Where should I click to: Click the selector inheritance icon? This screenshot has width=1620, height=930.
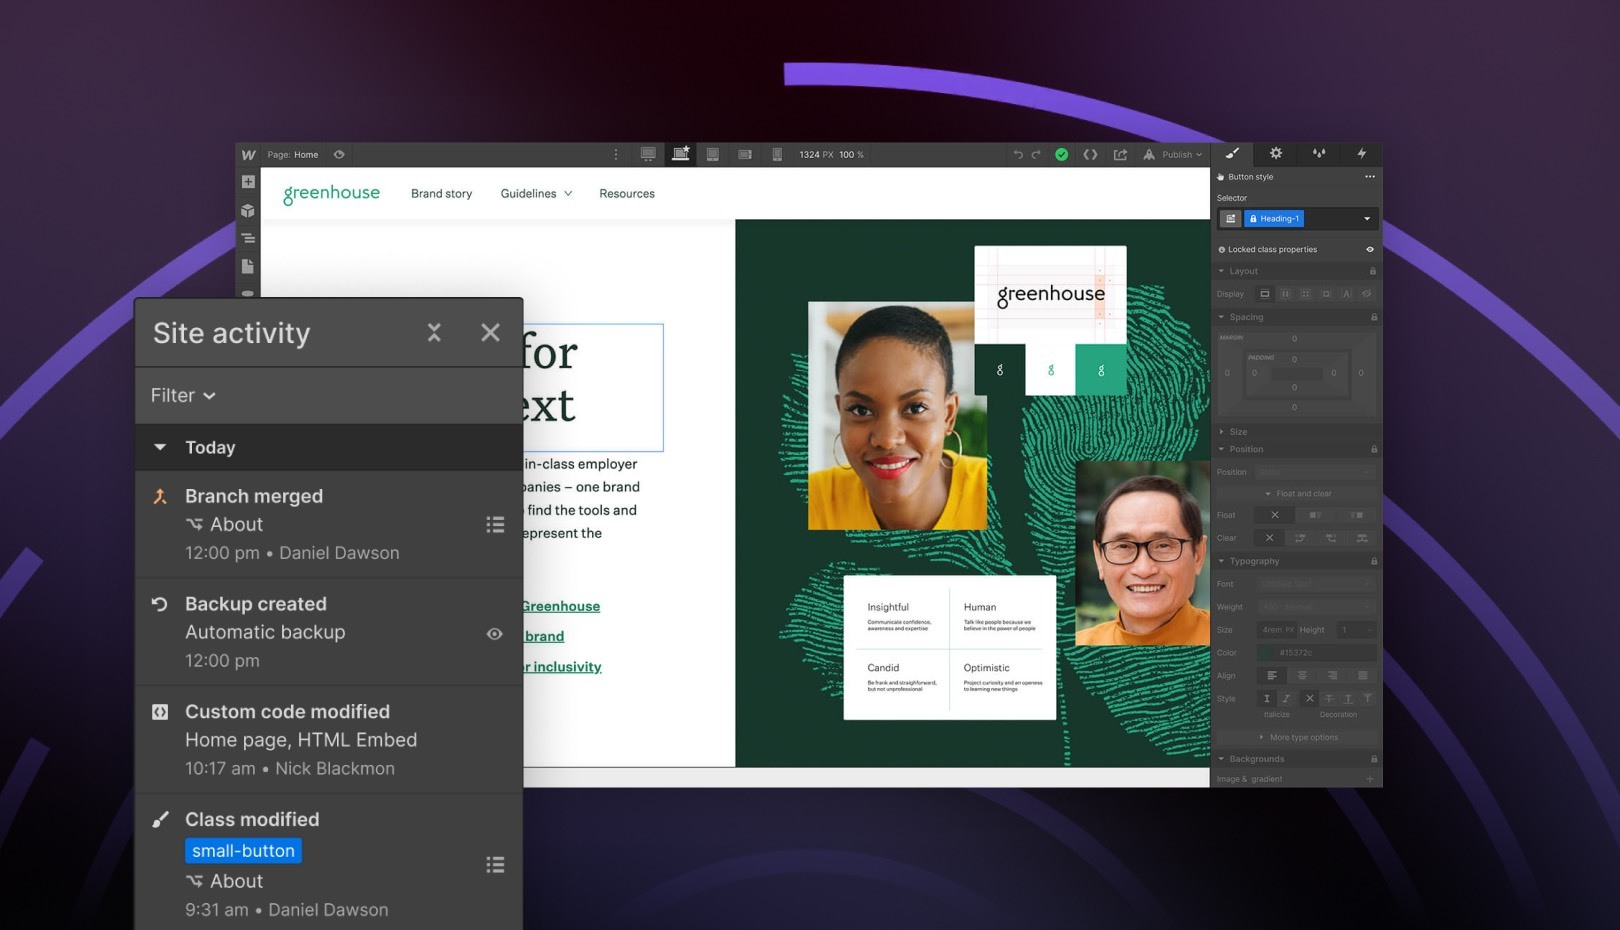point(1230,219)
